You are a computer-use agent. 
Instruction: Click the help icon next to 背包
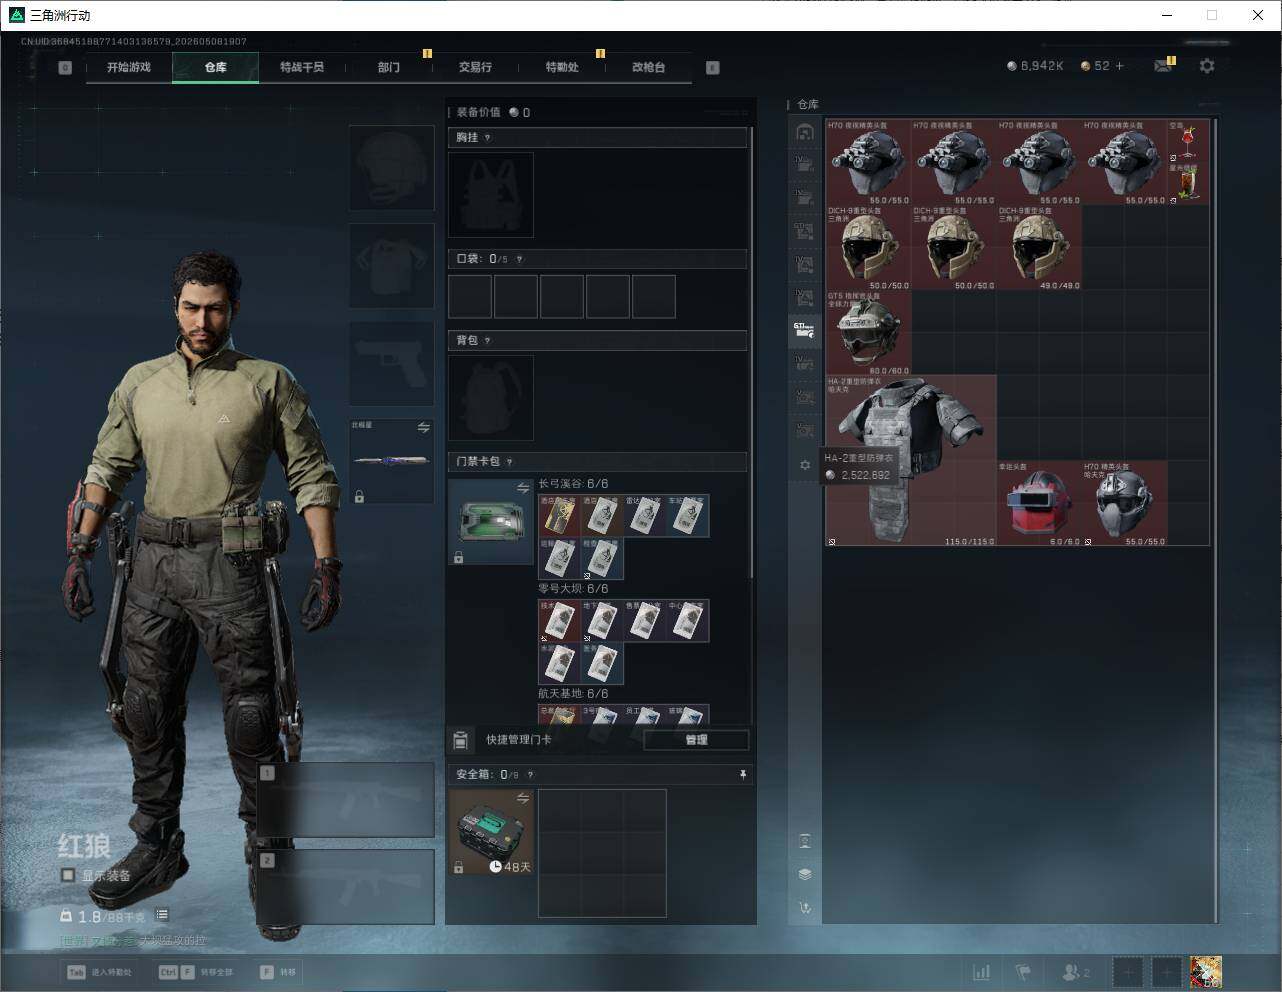(488, 341)
